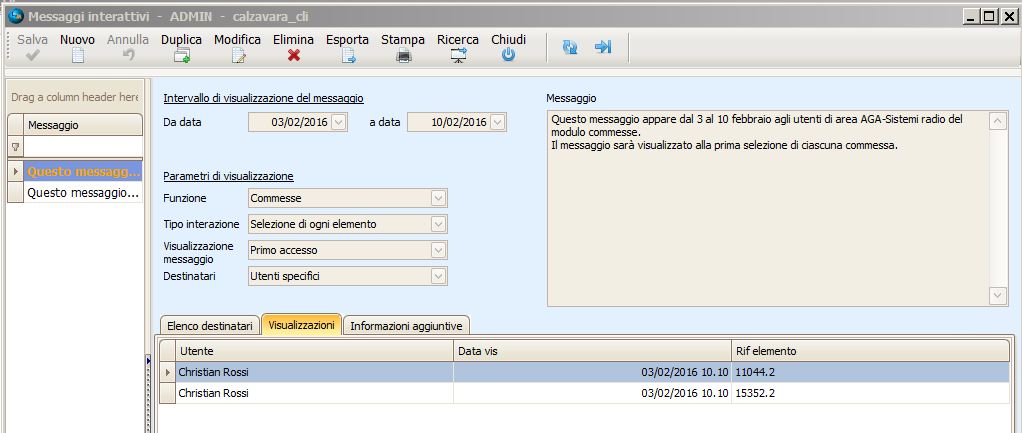
Task: Print using the Stampa icon
Action: (403, 56)
